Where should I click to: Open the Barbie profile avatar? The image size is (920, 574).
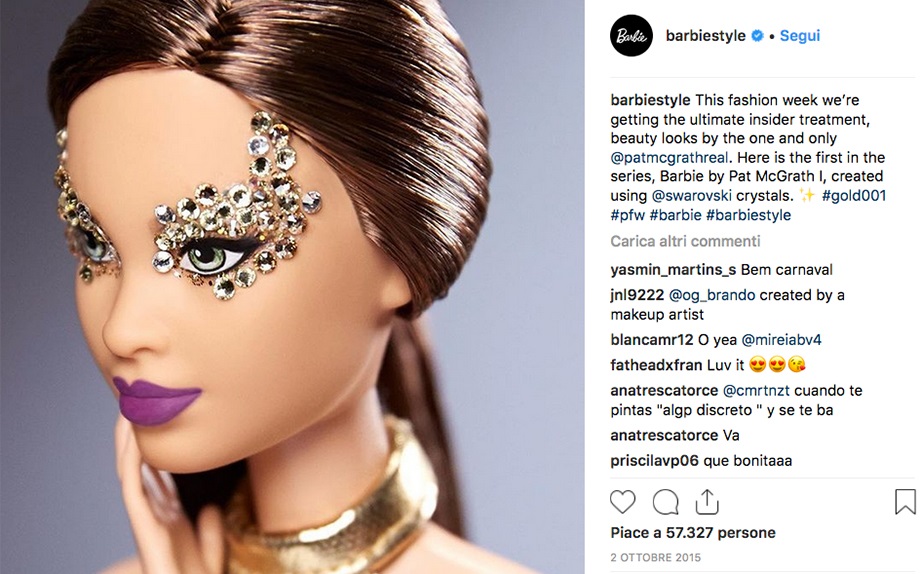click(x=631, y=36)
